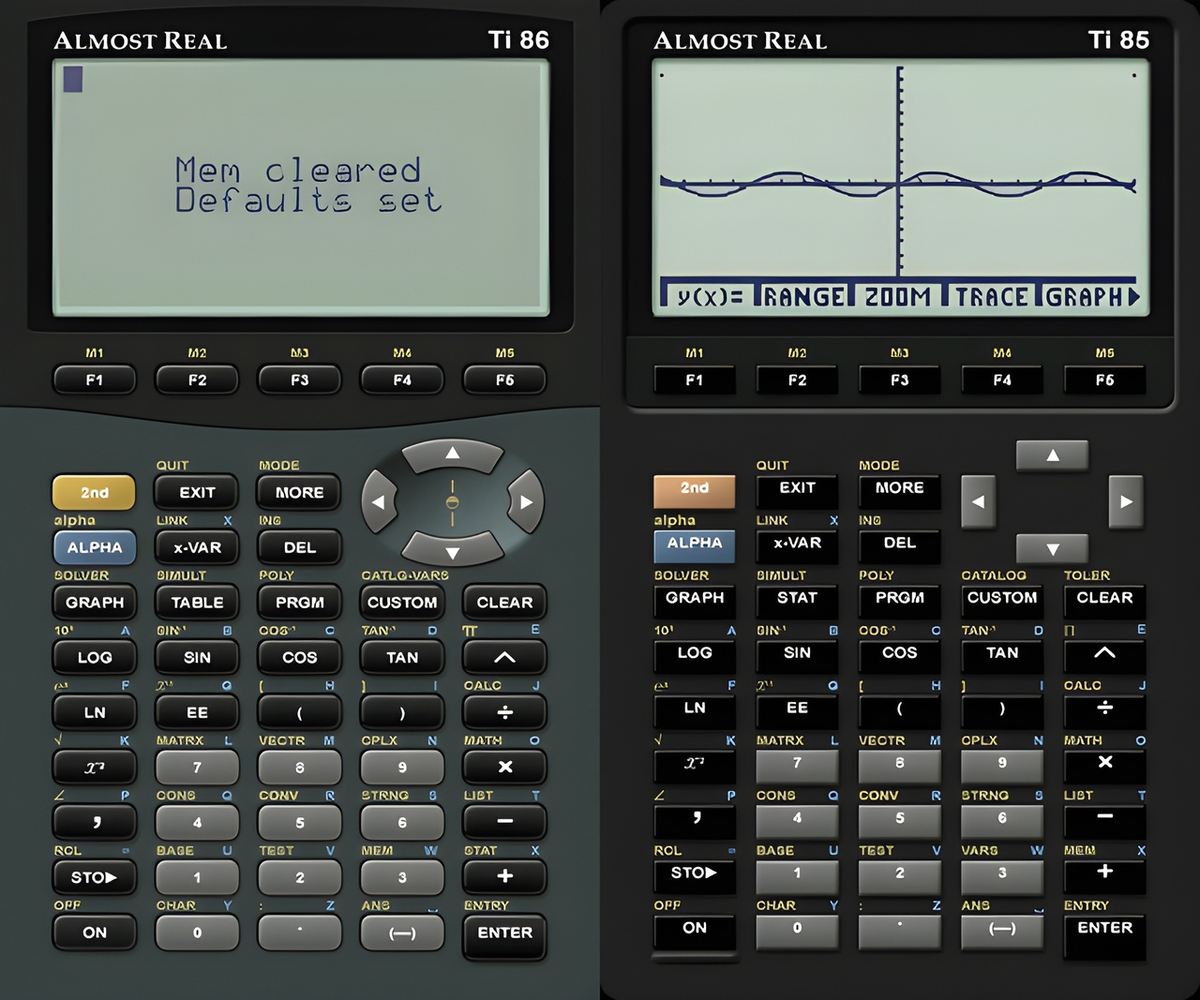
Task: Toggle the yellow 2nd key on the Ti 86
Action: click(94, 492)
